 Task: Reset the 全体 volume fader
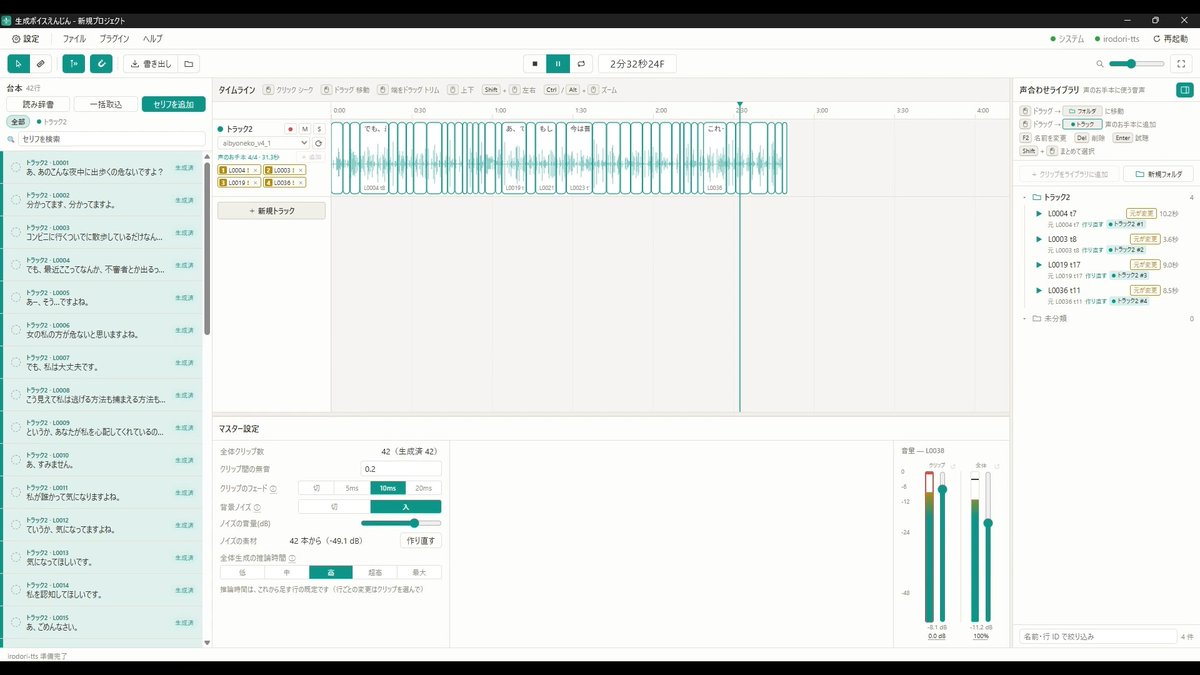coord(997,466)
